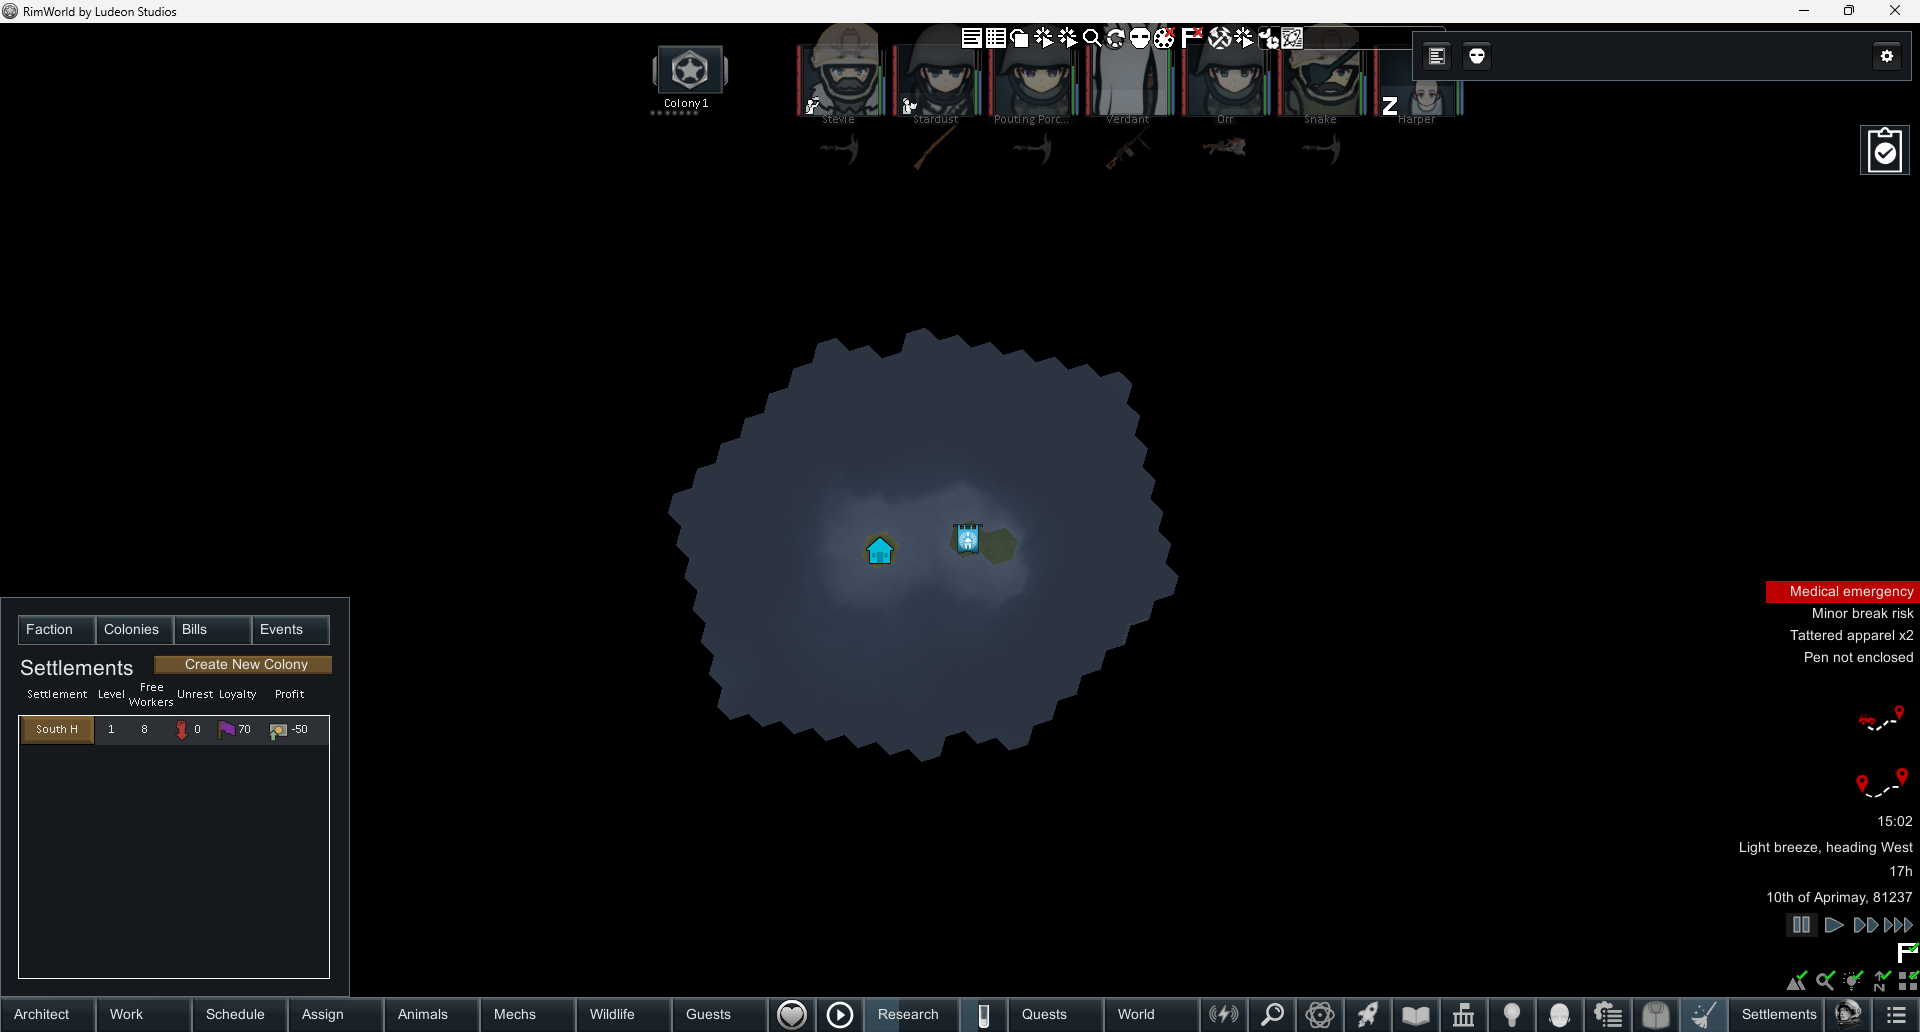Click the blue banner settlement on world map
The image size is (1920, 1032).
point(967,539)
